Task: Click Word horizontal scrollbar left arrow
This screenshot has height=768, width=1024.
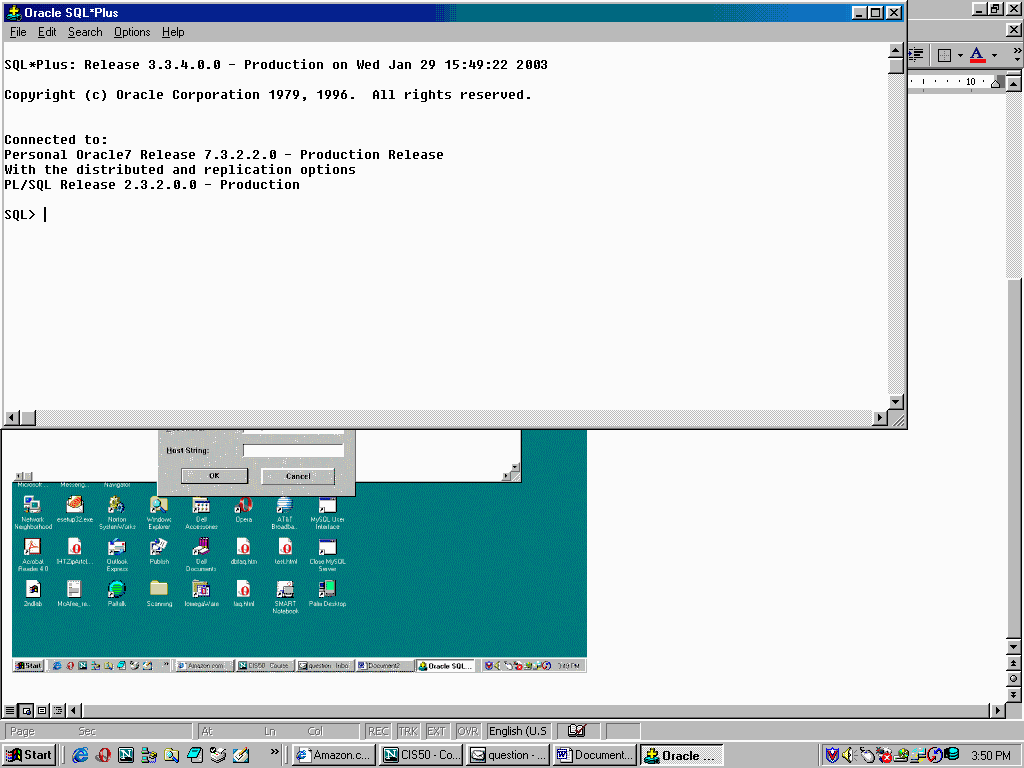Action: pos(74,711)
